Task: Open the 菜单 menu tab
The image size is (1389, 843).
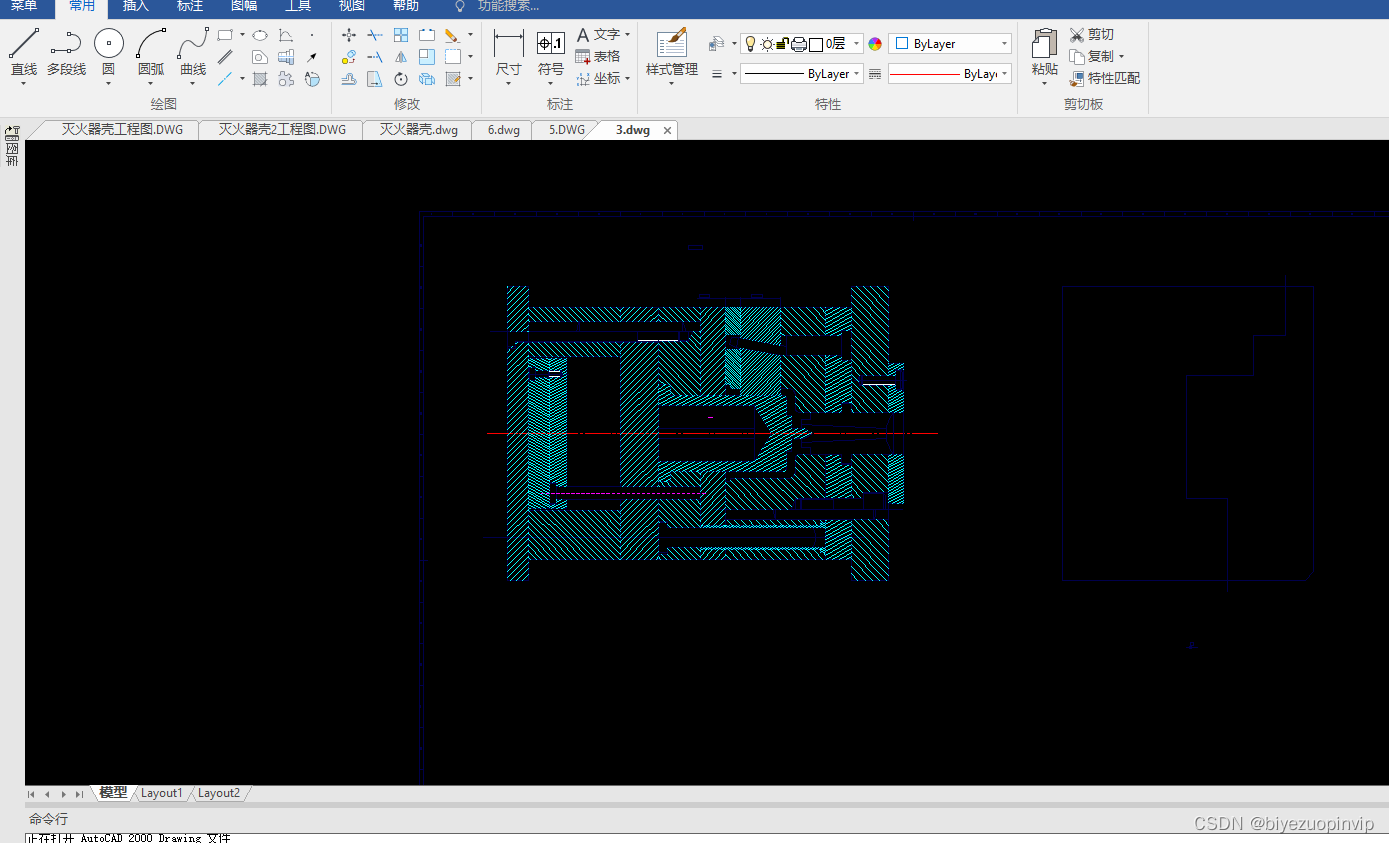Action: point(24,6)
